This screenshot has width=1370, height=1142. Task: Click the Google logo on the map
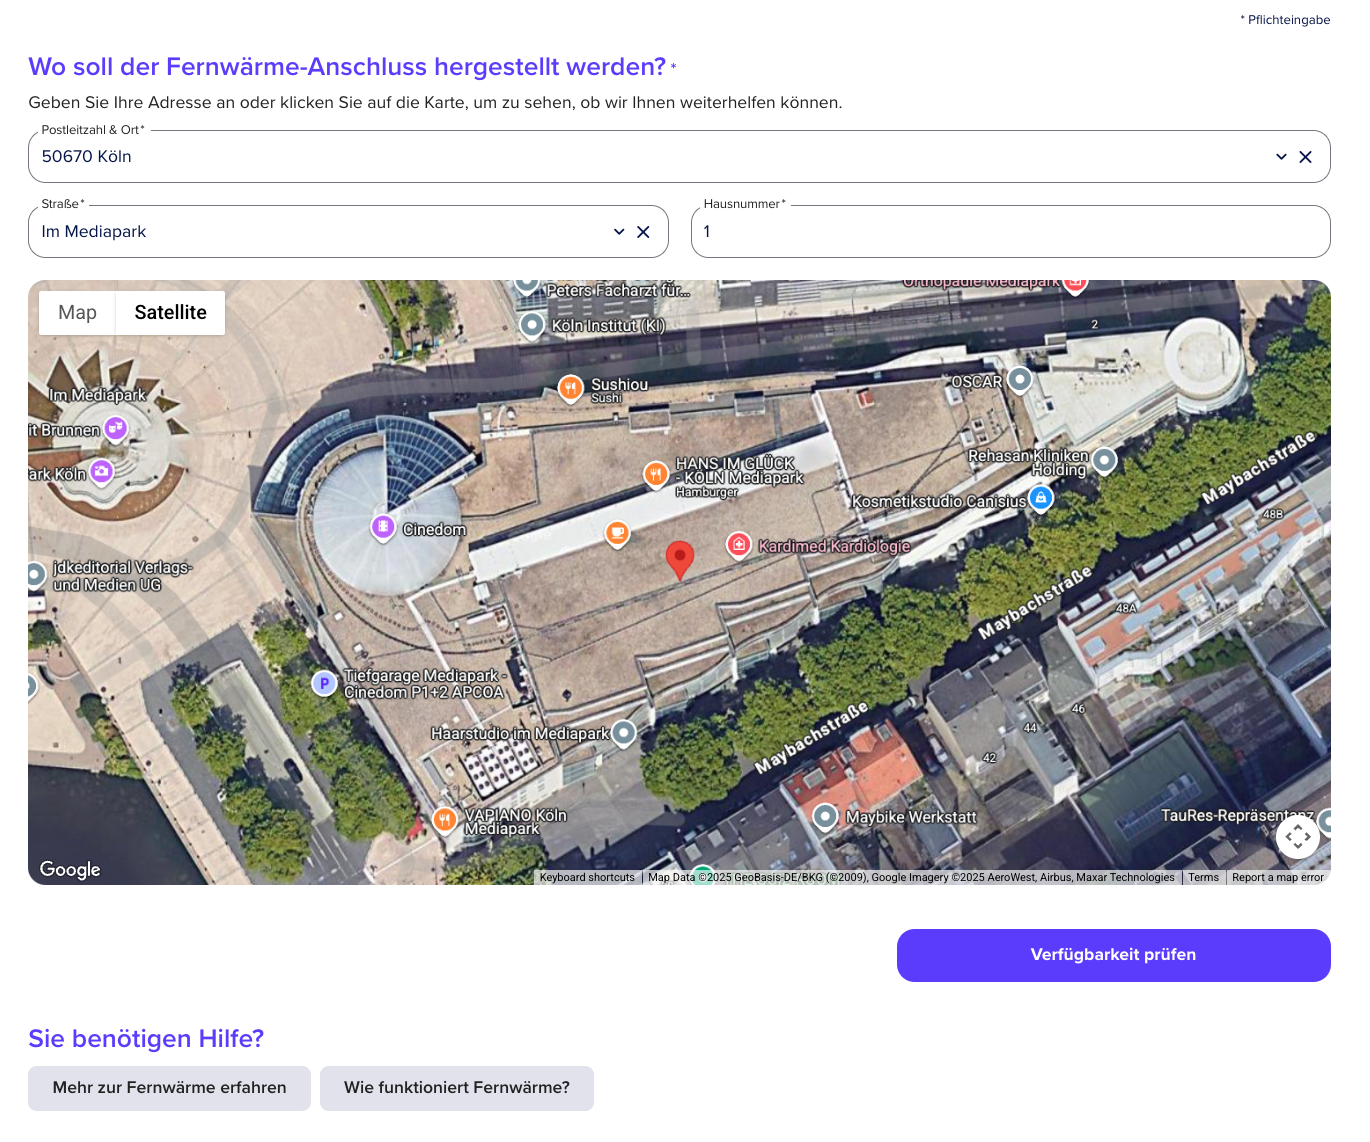70,869
